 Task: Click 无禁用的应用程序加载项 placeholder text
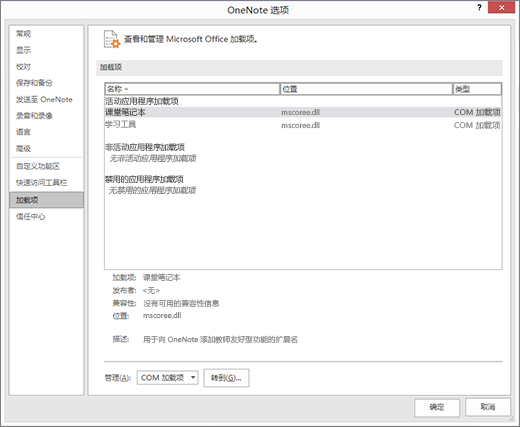(152, 190)
